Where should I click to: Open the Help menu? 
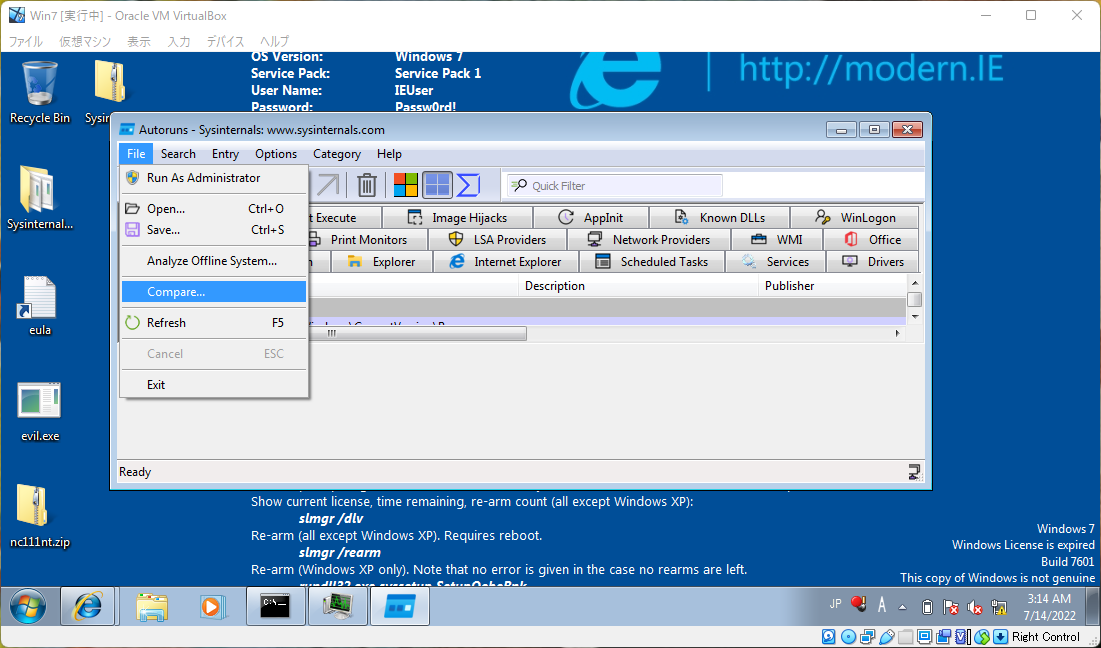tap(389, 154)
